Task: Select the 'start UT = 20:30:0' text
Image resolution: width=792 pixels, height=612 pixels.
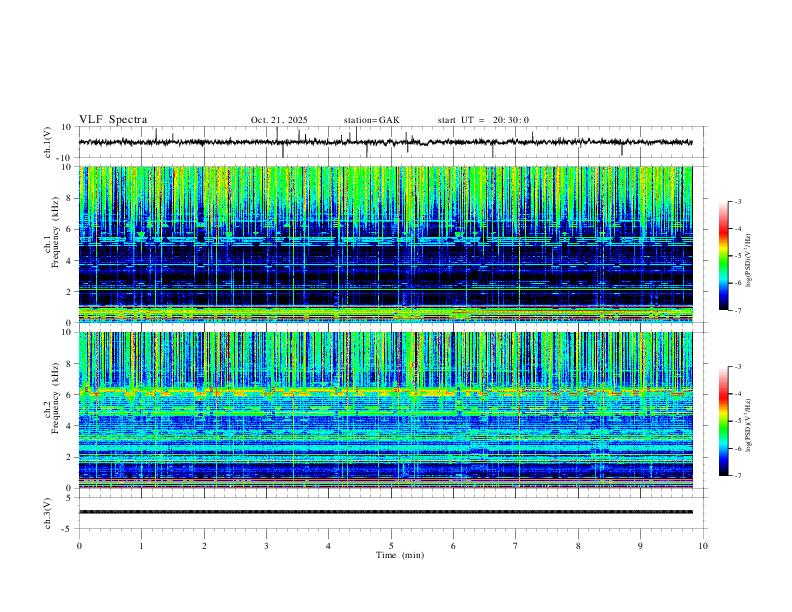Action: [x=483, y=120]
